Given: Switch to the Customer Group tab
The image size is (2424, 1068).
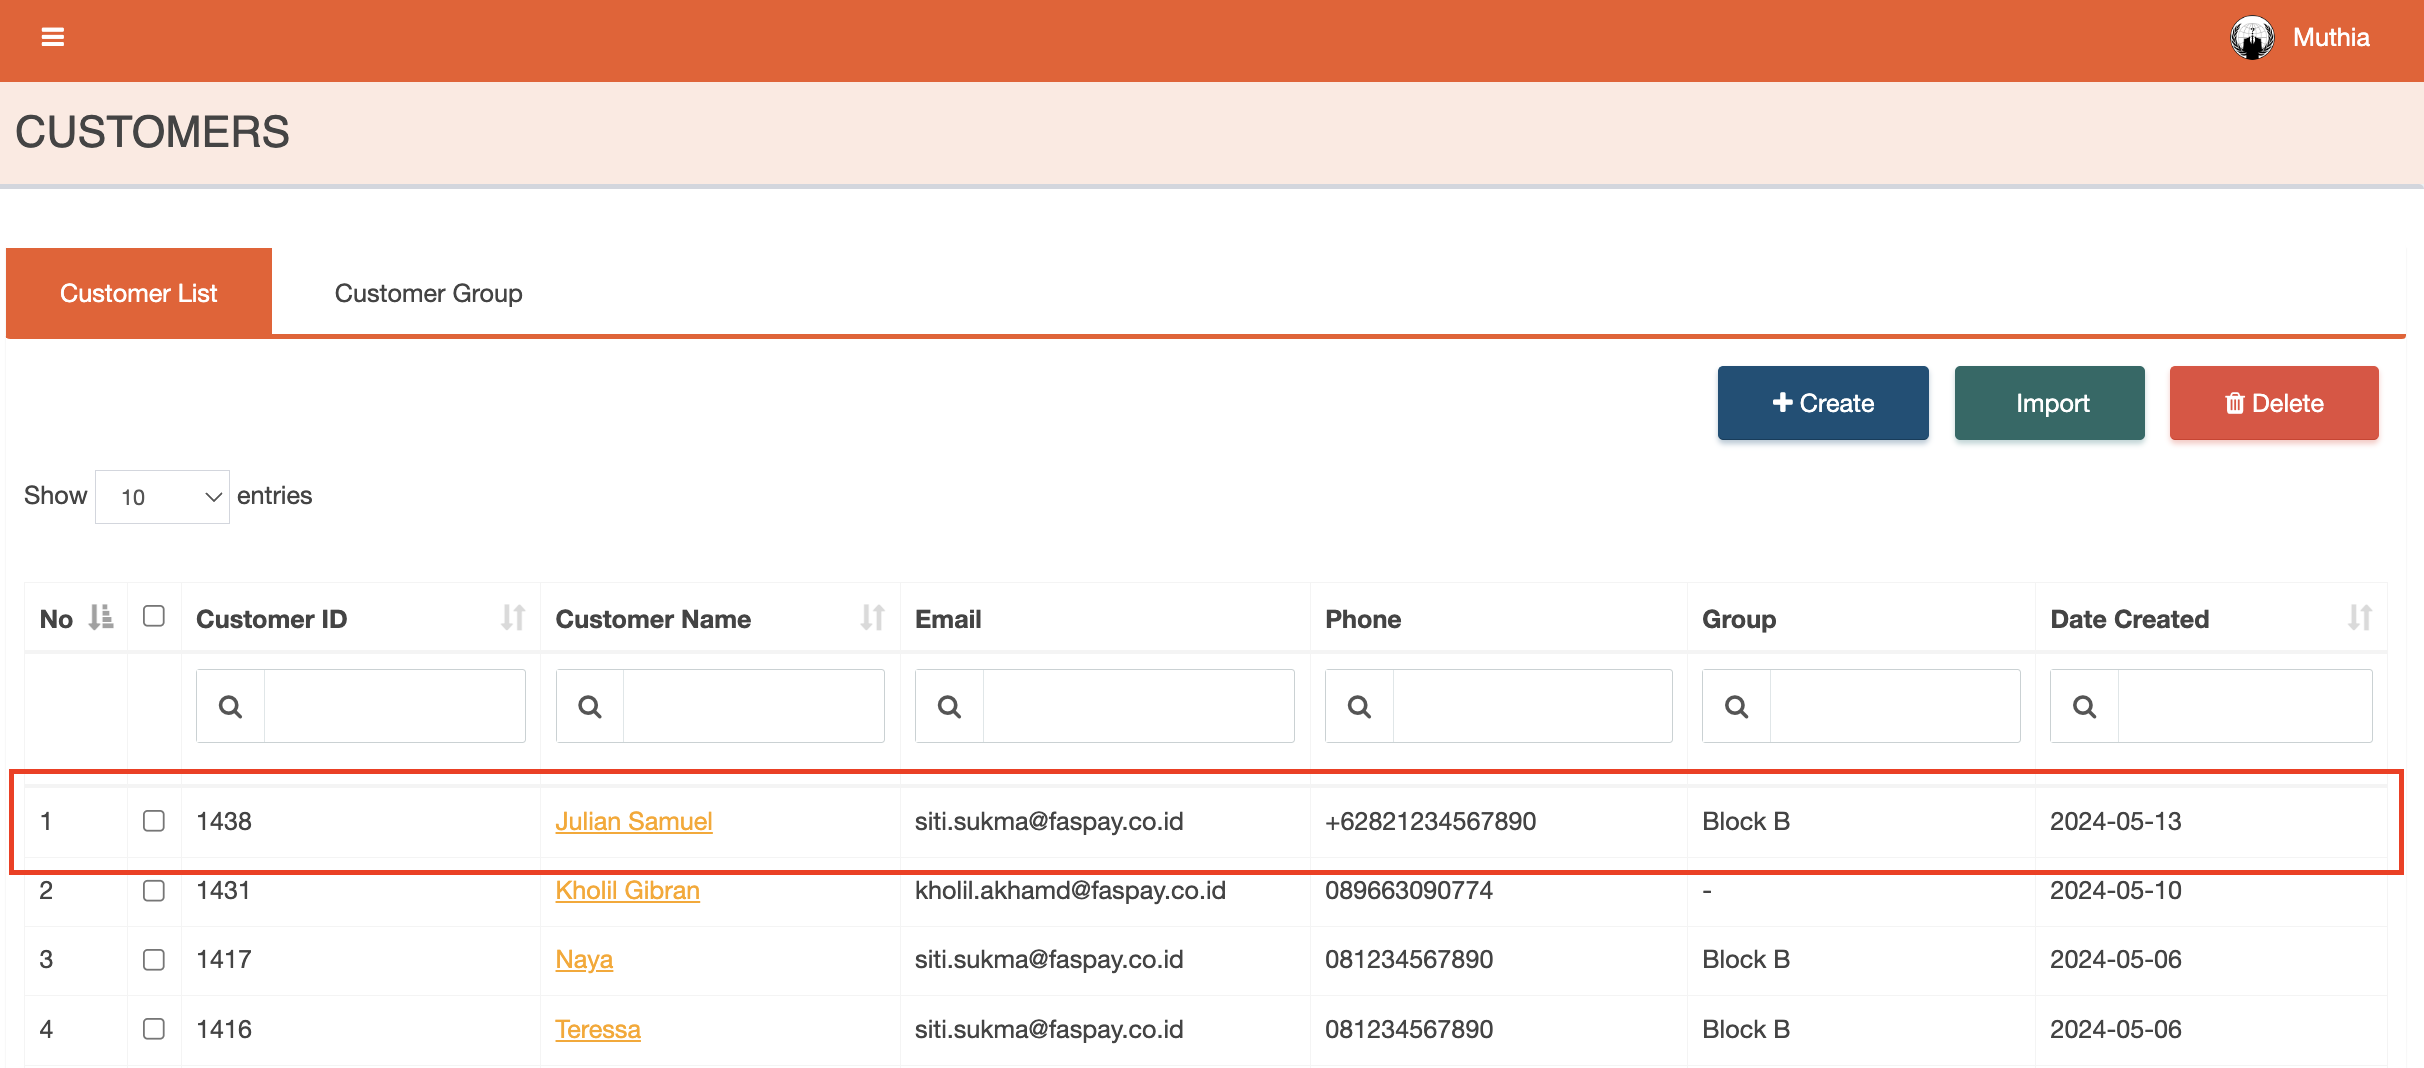Looking at the screenshot, I should pos(428,293).
